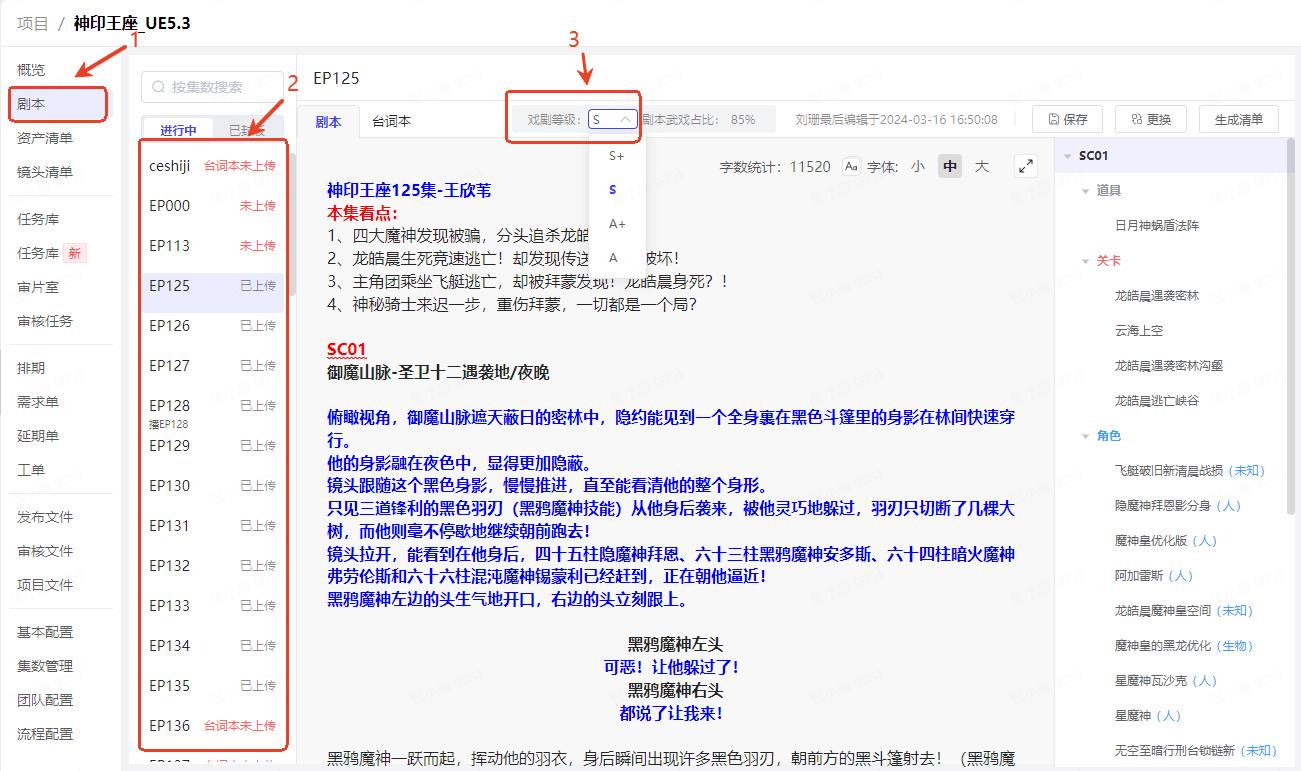Image resolution: width=1301 pixels, height=771 pixels.
Task: Click the 生成清单 button
Action: tap(1239, 119)
